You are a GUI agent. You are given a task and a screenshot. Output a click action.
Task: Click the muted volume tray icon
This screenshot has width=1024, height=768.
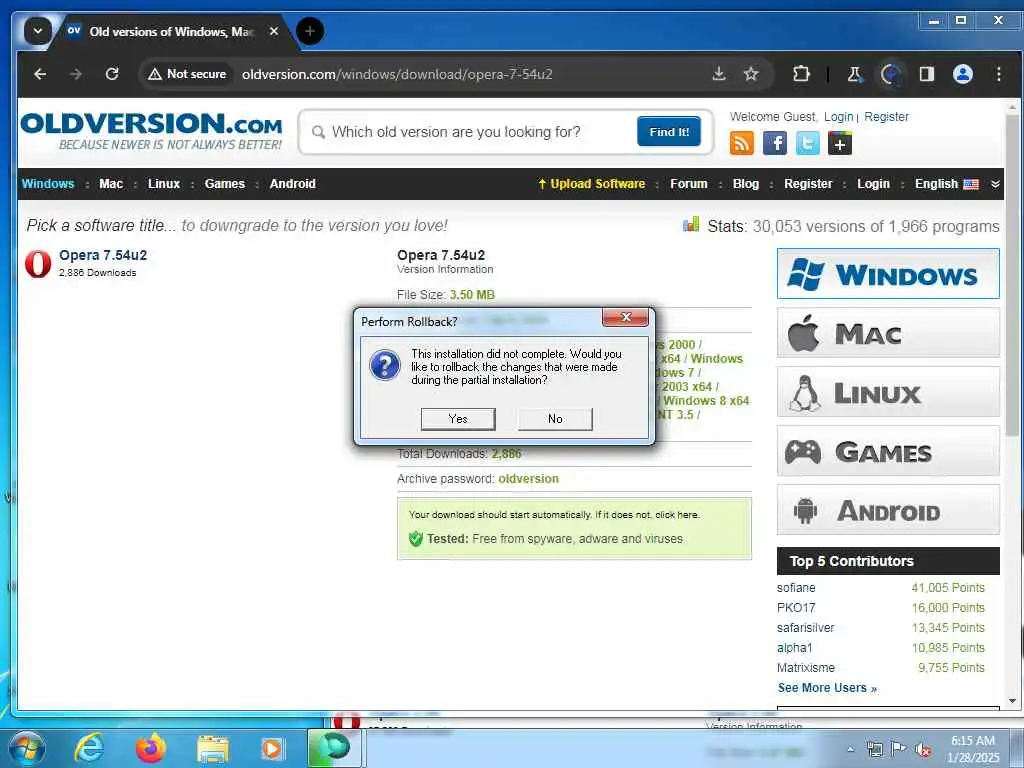pyautogui.click(x=923, y=750)
